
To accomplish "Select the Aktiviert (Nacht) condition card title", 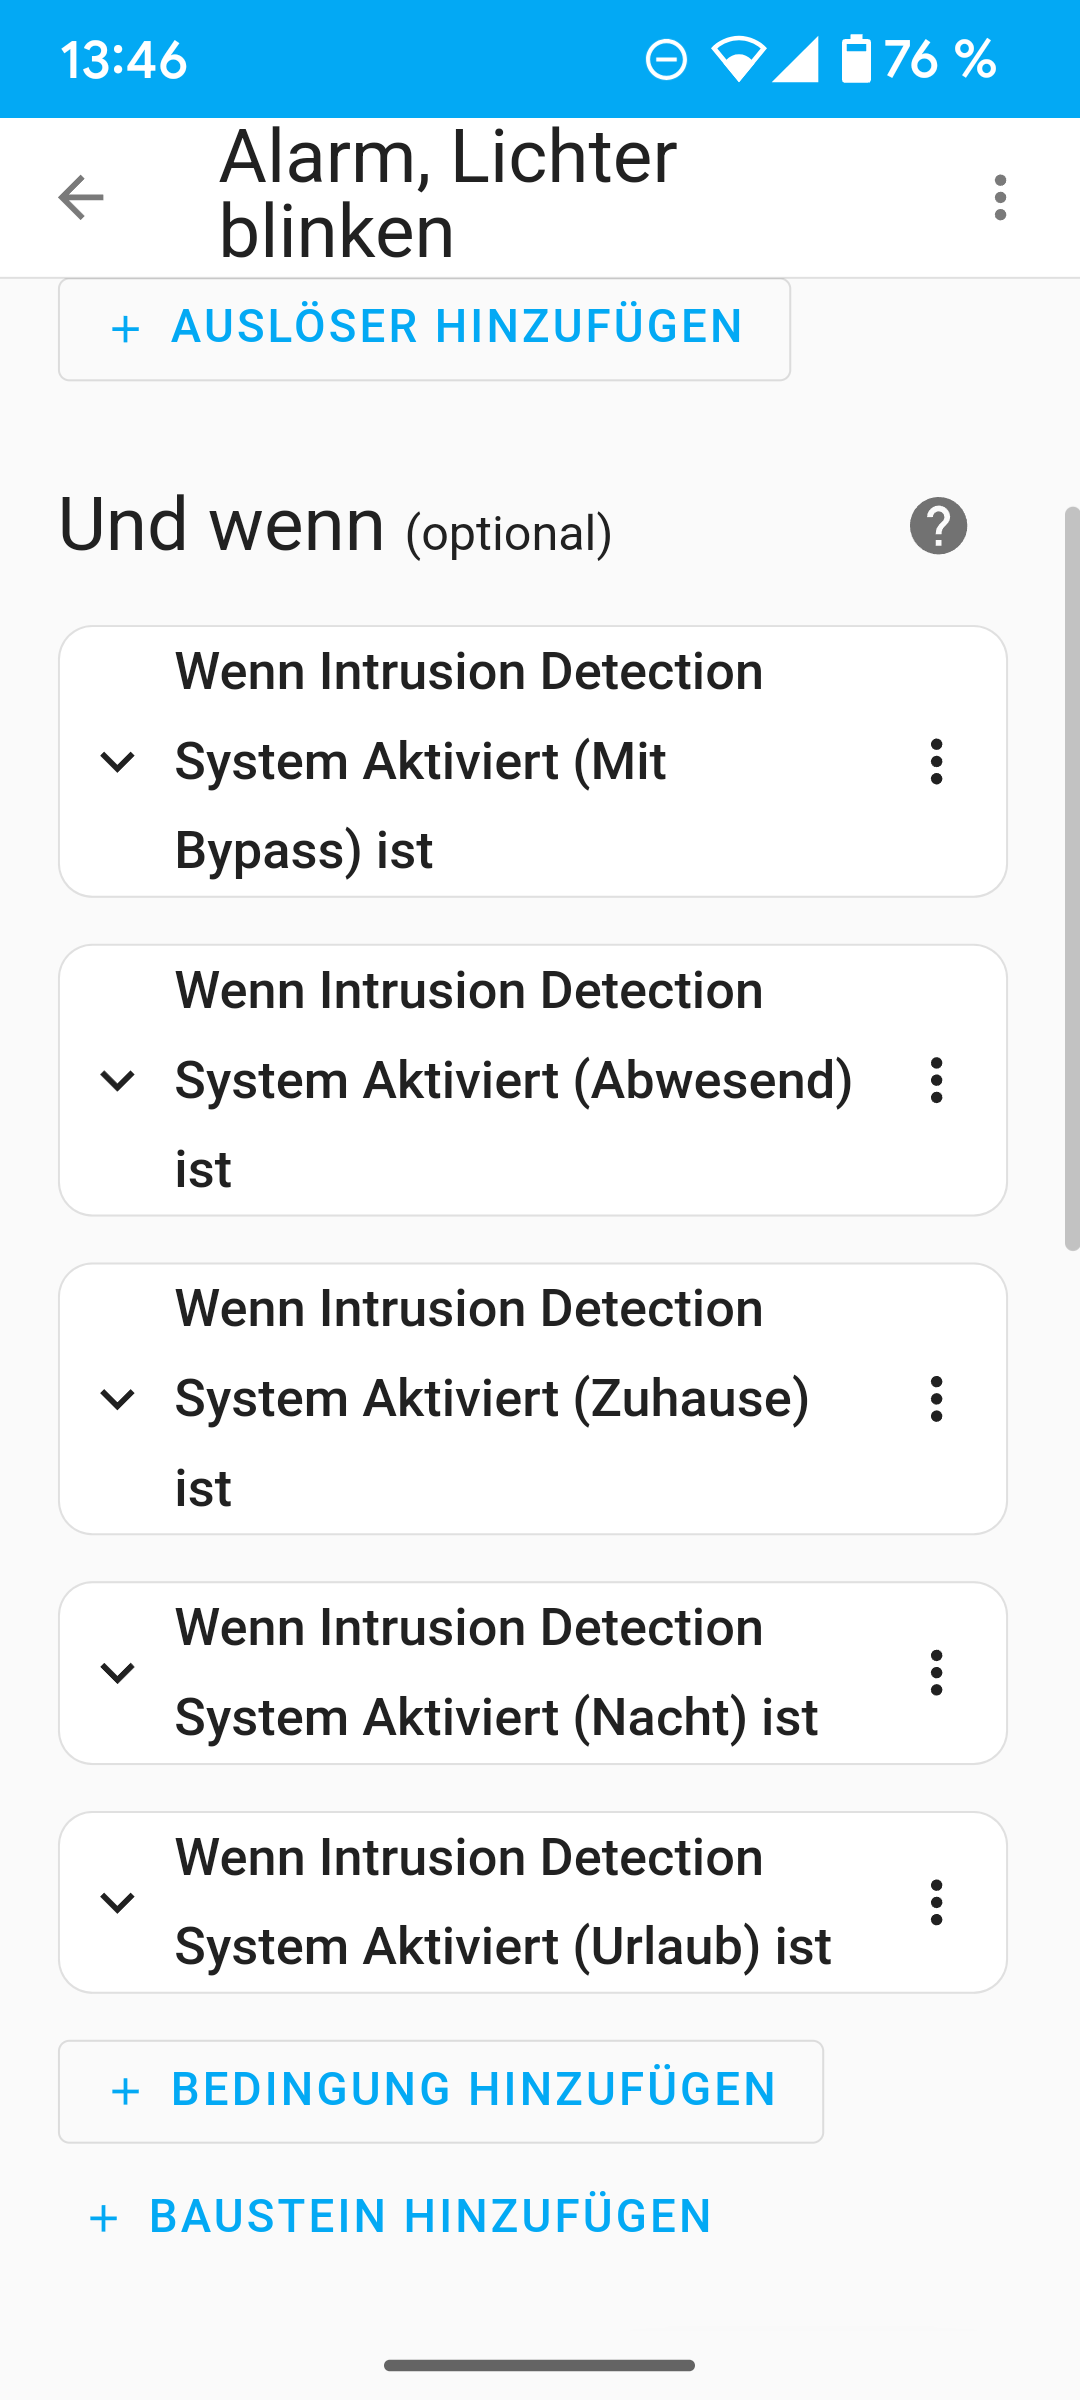I will pos(497,1673).
